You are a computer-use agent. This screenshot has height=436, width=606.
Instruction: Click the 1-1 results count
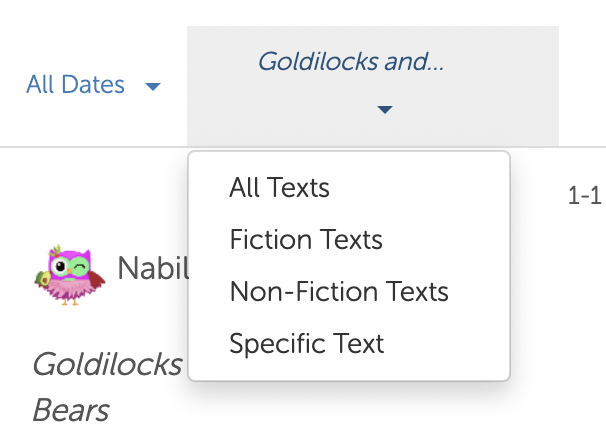coord(584,196)
